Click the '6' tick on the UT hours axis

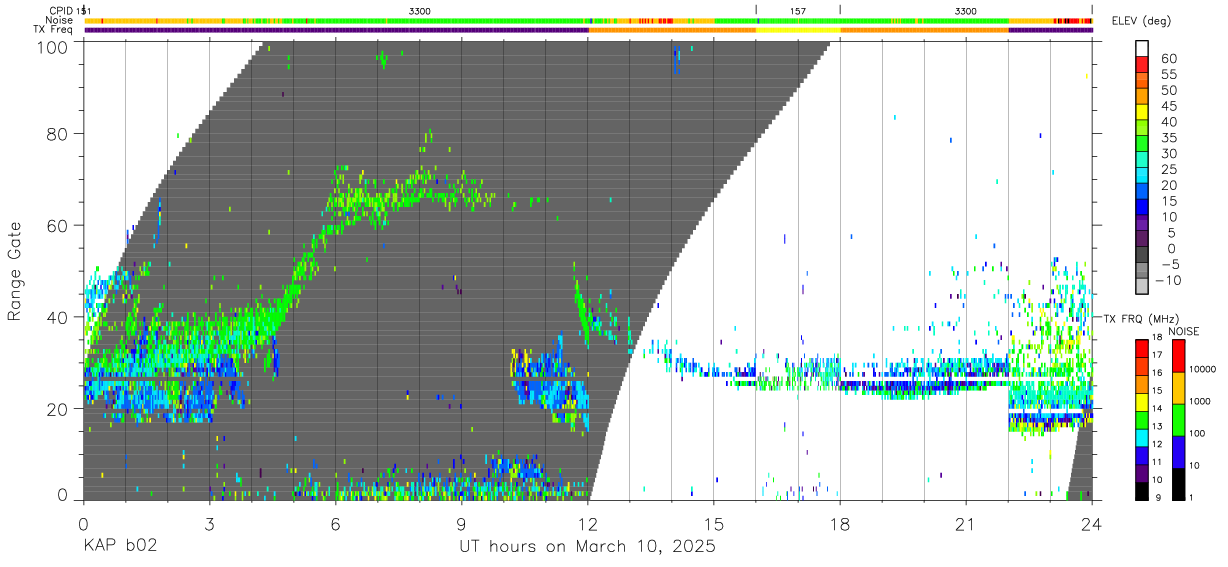(335, 524)
